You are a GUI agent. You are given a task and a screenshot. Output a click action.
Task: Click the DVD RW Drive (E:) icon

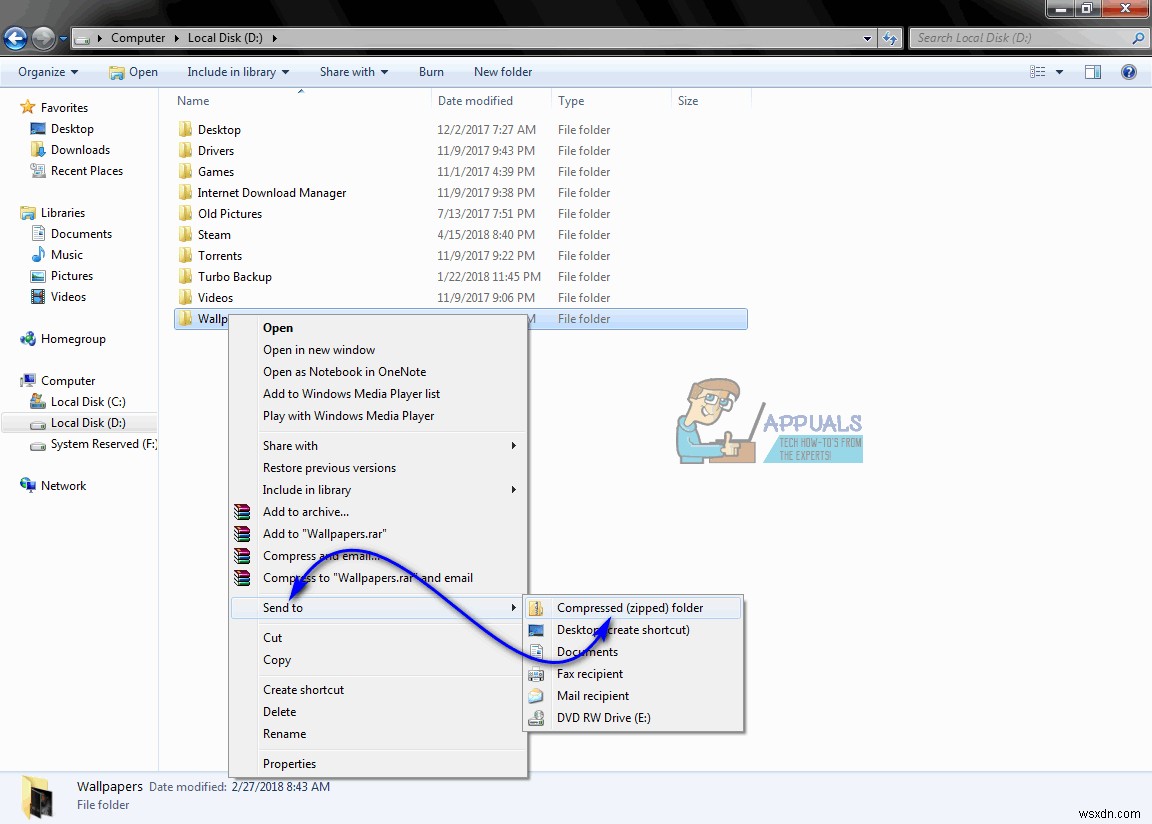(537, 718)
